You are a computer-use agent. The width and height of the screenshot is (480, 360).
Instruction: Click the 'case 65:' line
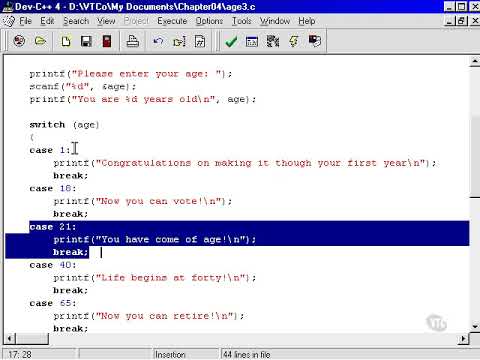pyautogui.click(x=53, y=303)
